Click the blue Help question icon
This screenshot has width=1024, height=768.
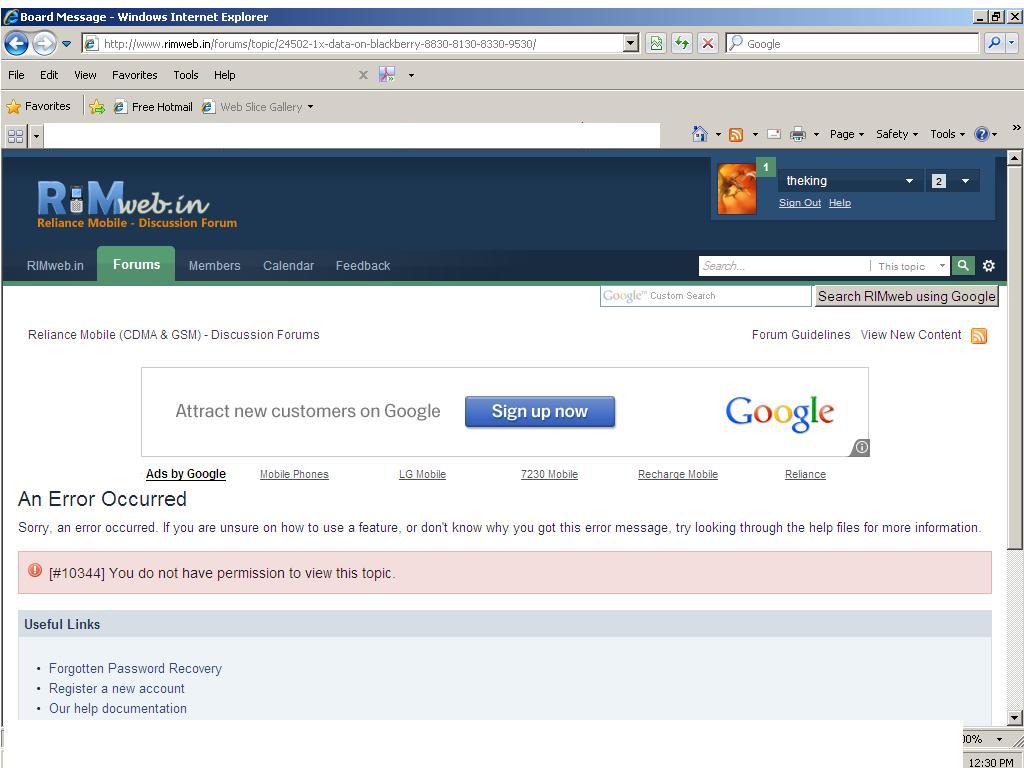tap(982, 134)
